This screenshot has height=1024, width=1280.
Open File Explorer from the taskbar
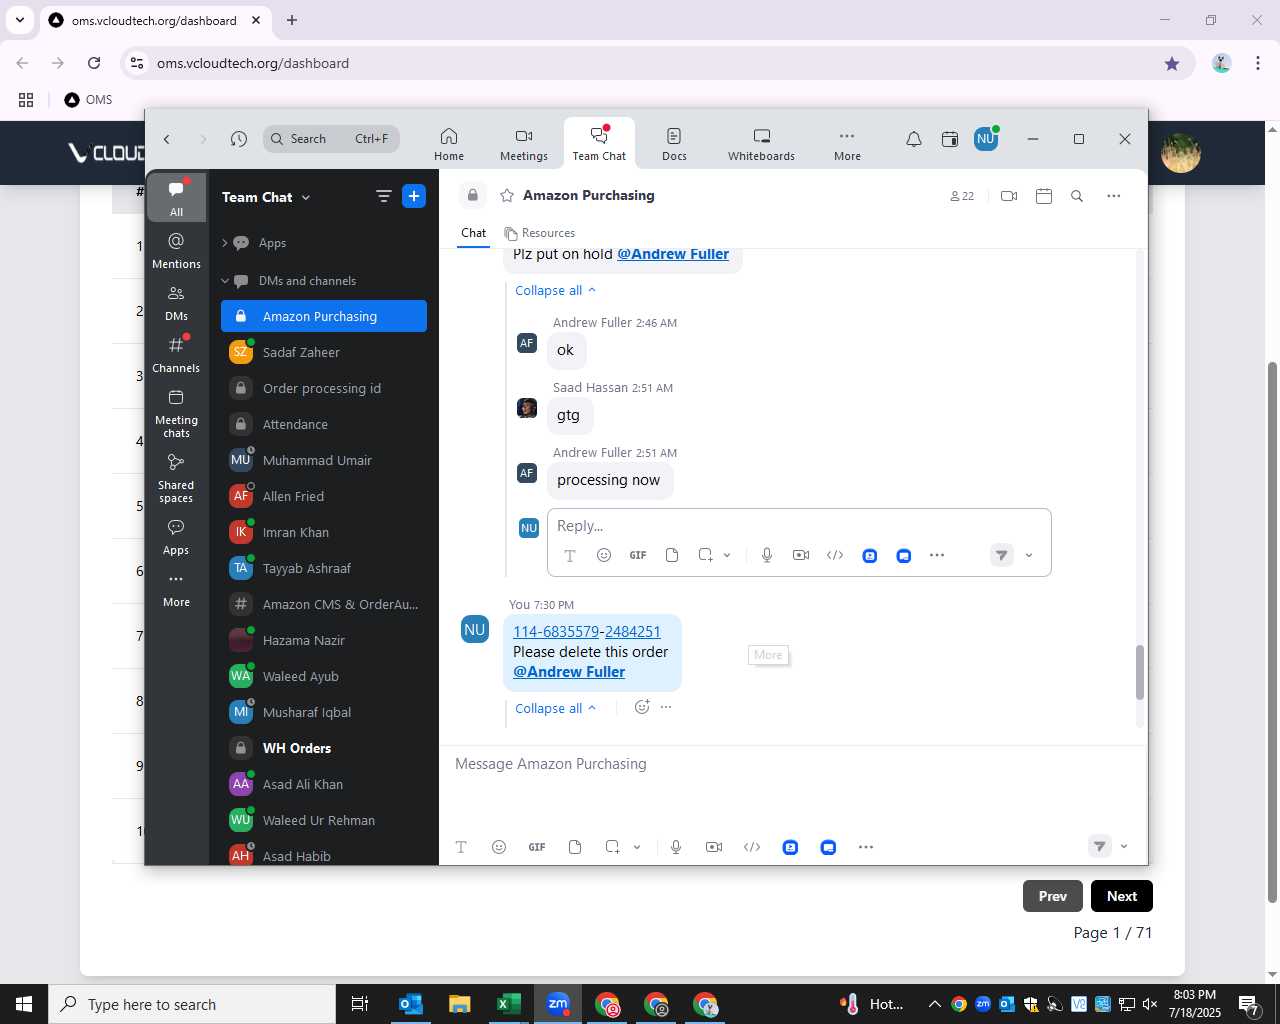click(459, 1004)
